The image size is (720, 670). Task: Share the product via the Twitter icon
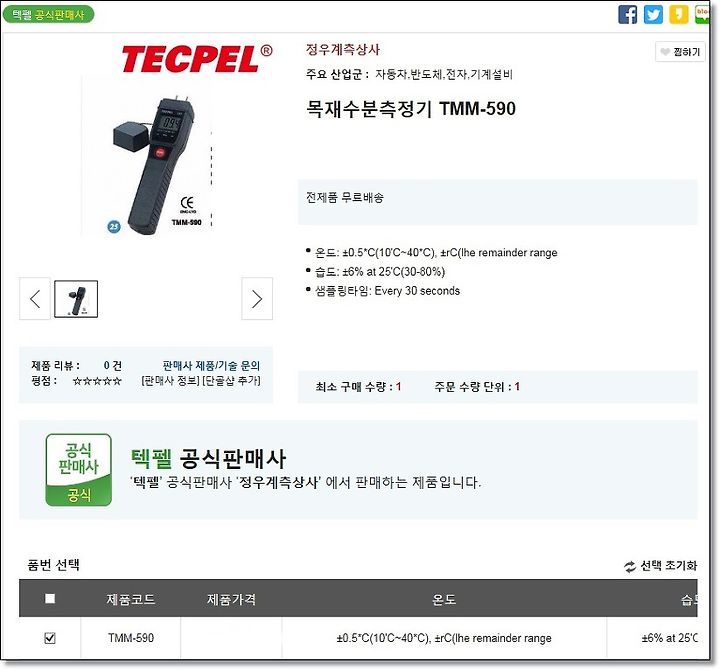(x=653, y=14)
